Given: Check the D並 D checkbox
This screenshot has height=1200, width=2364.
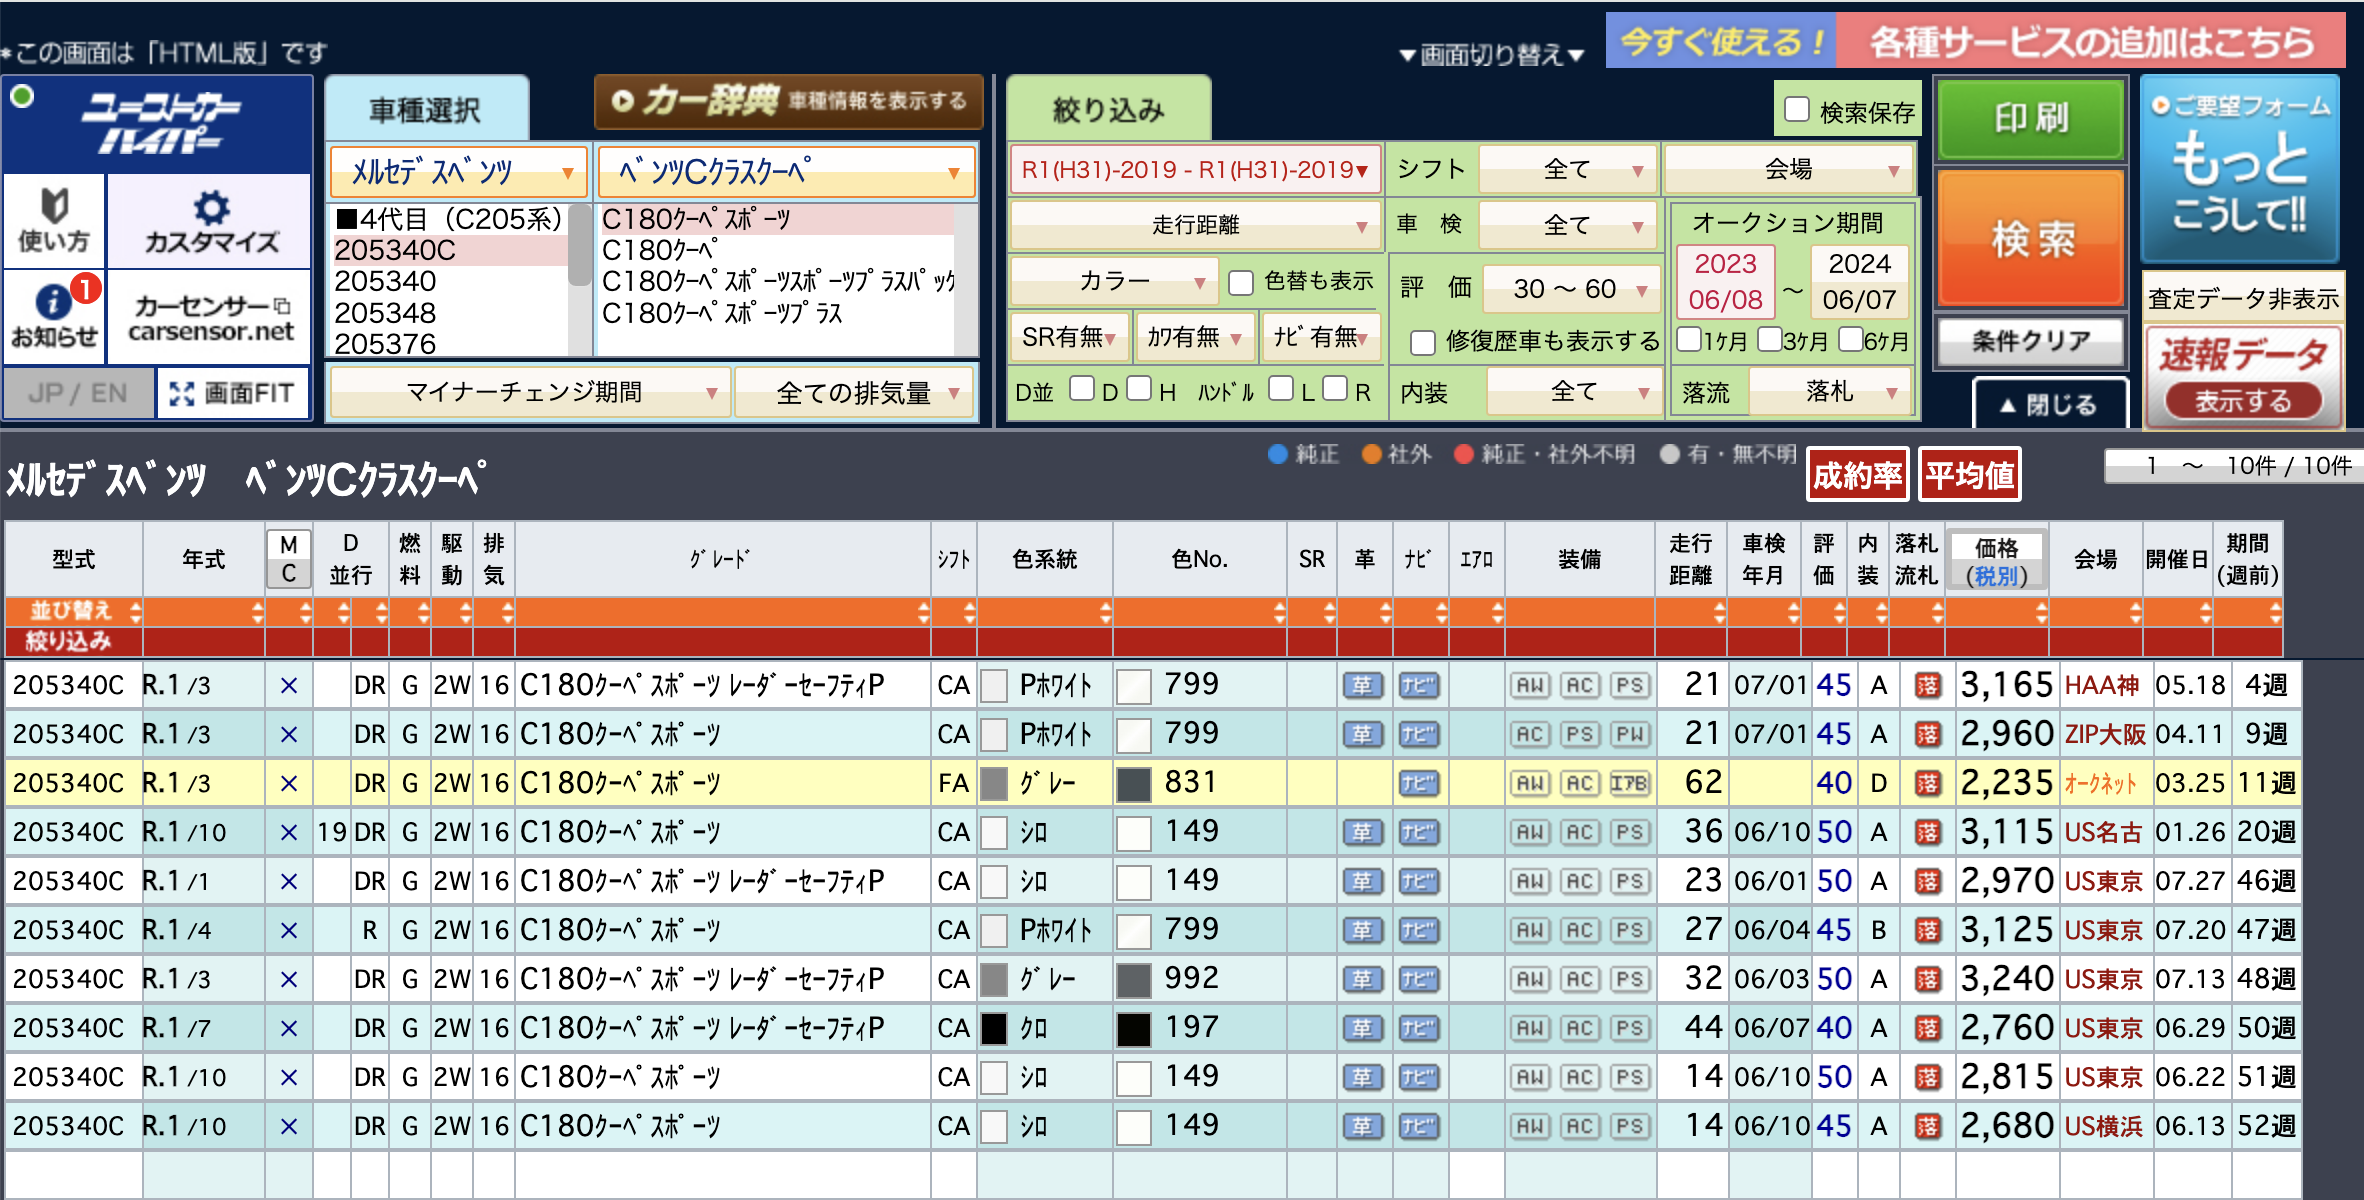Looking at the screenshot, I should click(1081, 388).
